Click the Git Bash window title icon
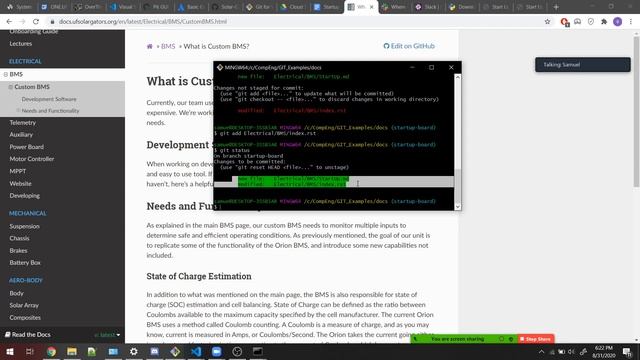640x360 pixels. tap(220, 67)
